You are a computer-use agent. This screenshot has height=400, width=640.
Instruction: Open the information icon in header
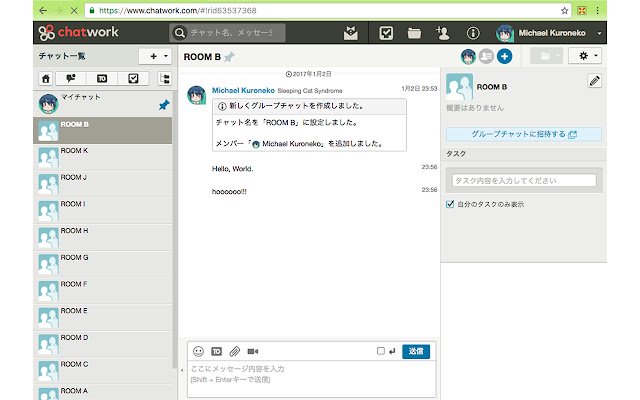pos(473,33)
